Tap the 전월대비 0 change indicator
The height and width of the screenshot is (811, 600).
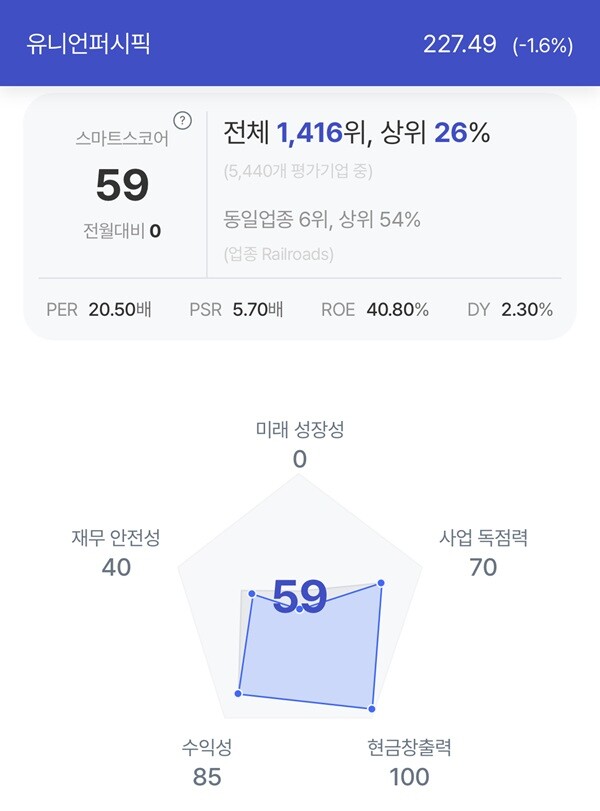pos(122,231)
